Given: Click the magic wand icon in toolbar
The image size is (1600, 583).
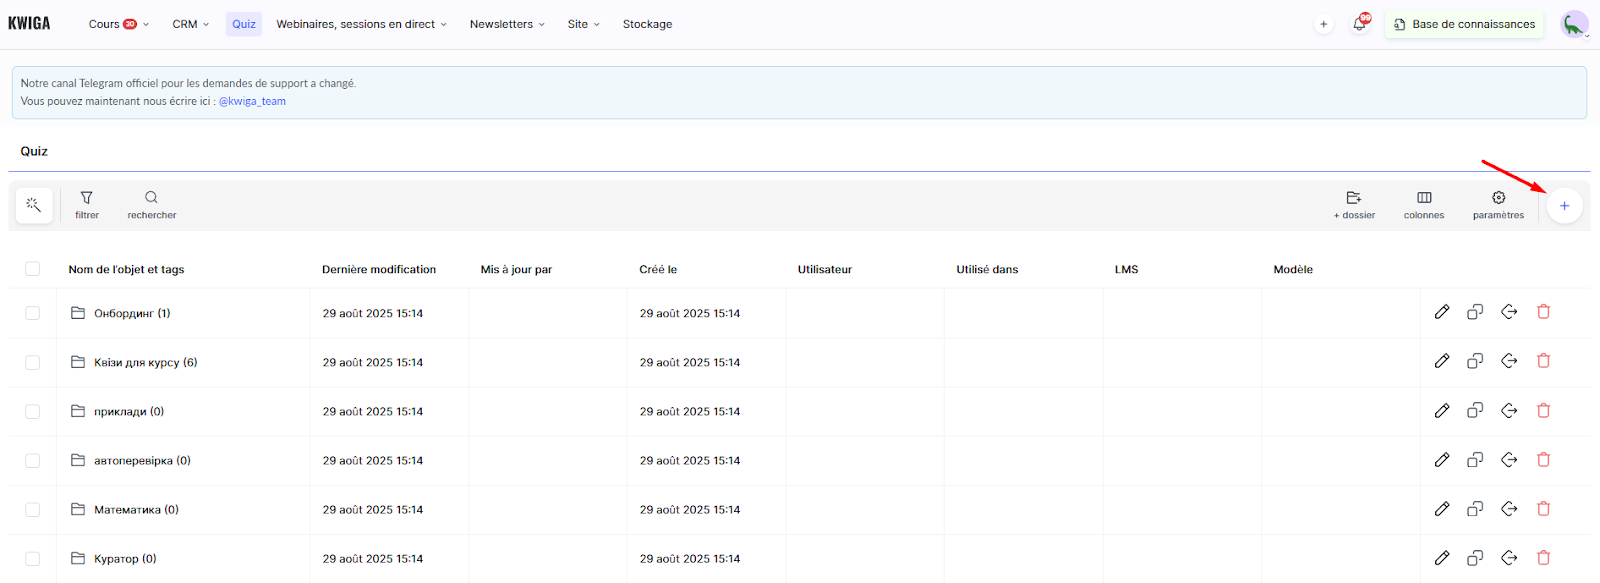Looking at the screenshot, I should (33, 205).
